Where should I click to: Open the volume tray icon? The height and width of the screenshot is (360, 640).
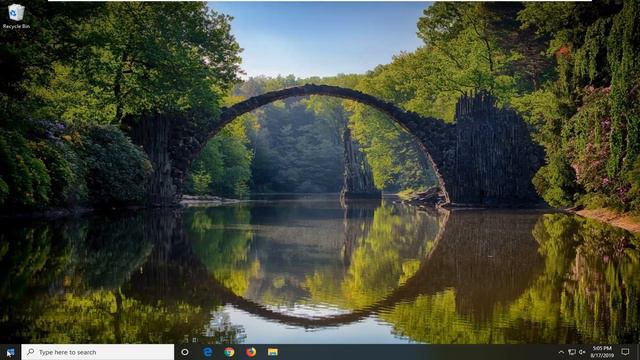[x=582, y=352]
